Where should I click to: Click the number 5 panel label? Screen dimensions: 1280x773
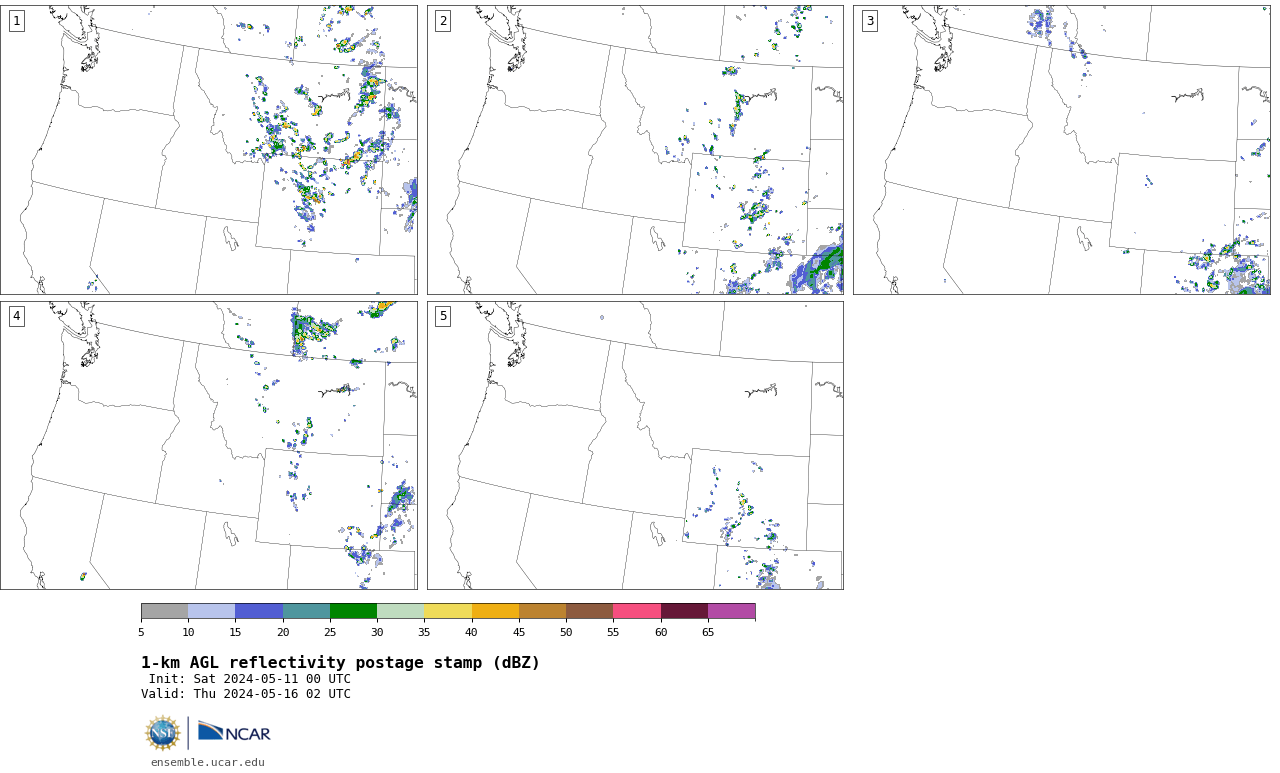(443, 316)
